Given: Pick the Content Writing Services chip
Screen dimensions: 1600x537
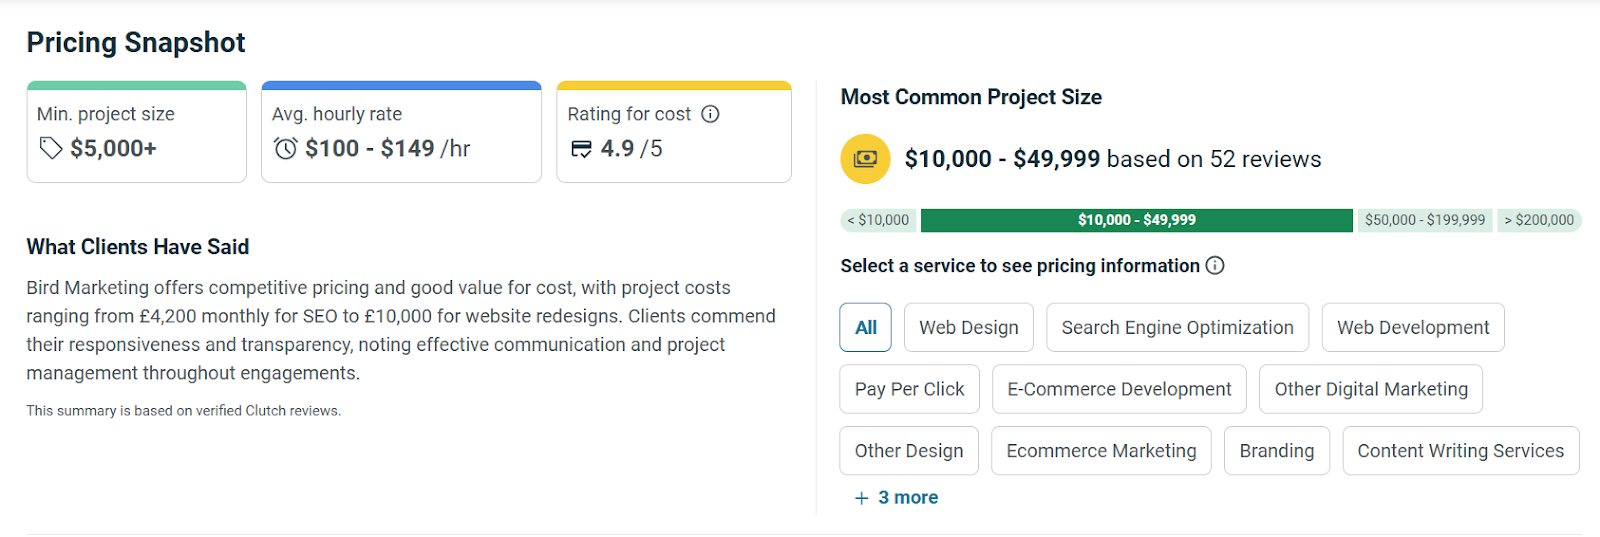Looking at the screenshot, I should coord(1460,451).
